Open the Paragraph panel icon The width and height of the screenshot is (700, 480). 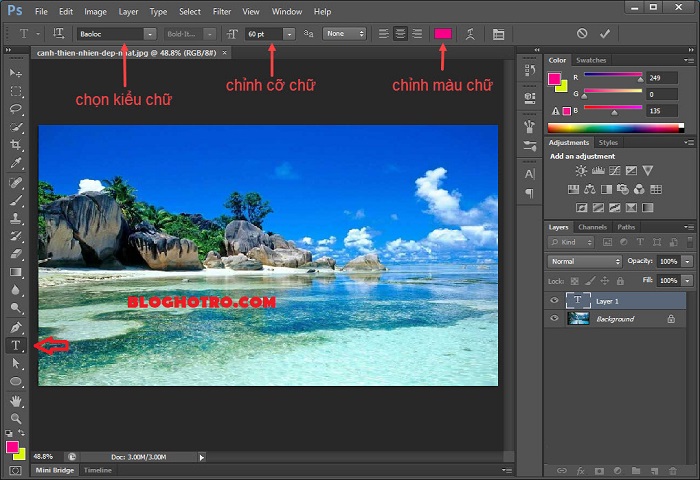point(530,193)
